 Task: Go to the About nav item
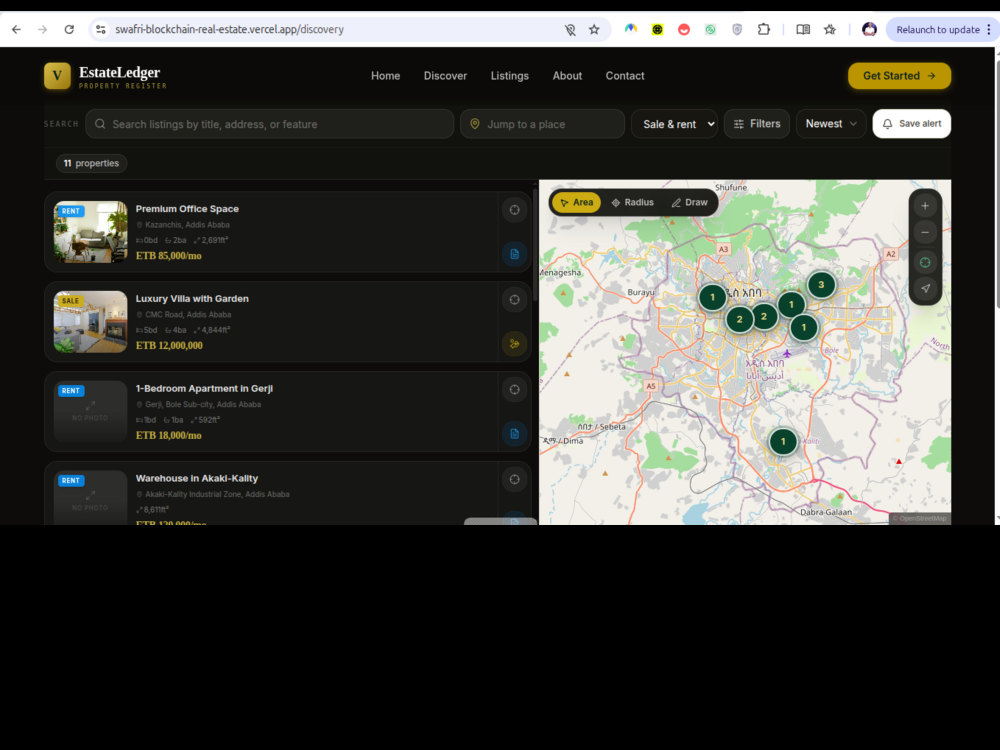(x=567, y=76)
